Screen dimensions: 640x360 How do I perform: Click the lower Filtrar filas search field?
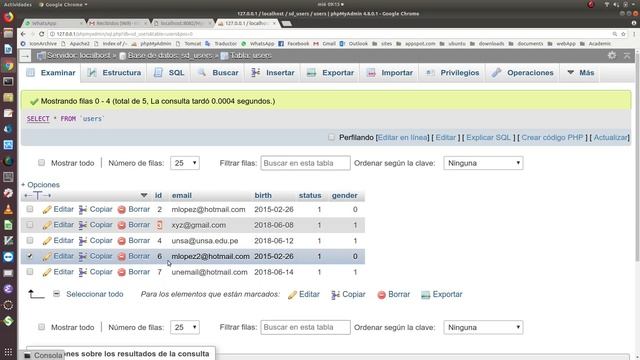click(305, 327)
